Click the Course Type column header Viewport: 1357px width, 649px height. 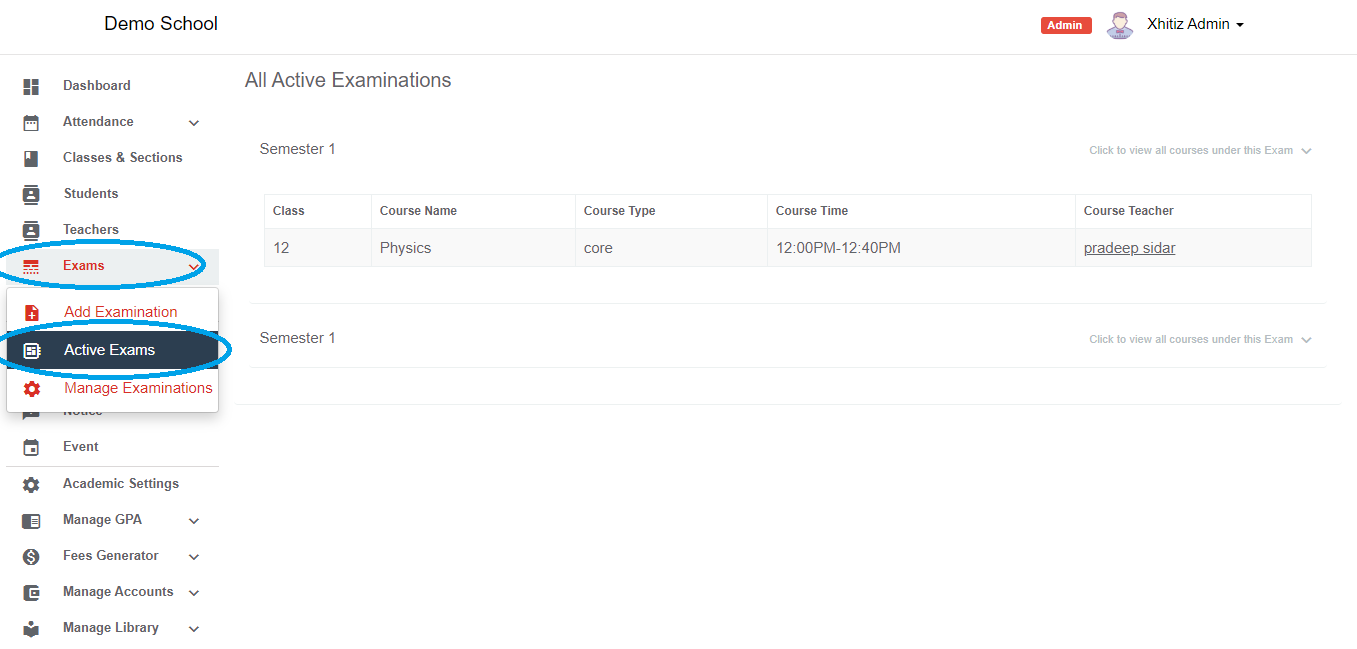pyautogui.click(x=672, y=211)
